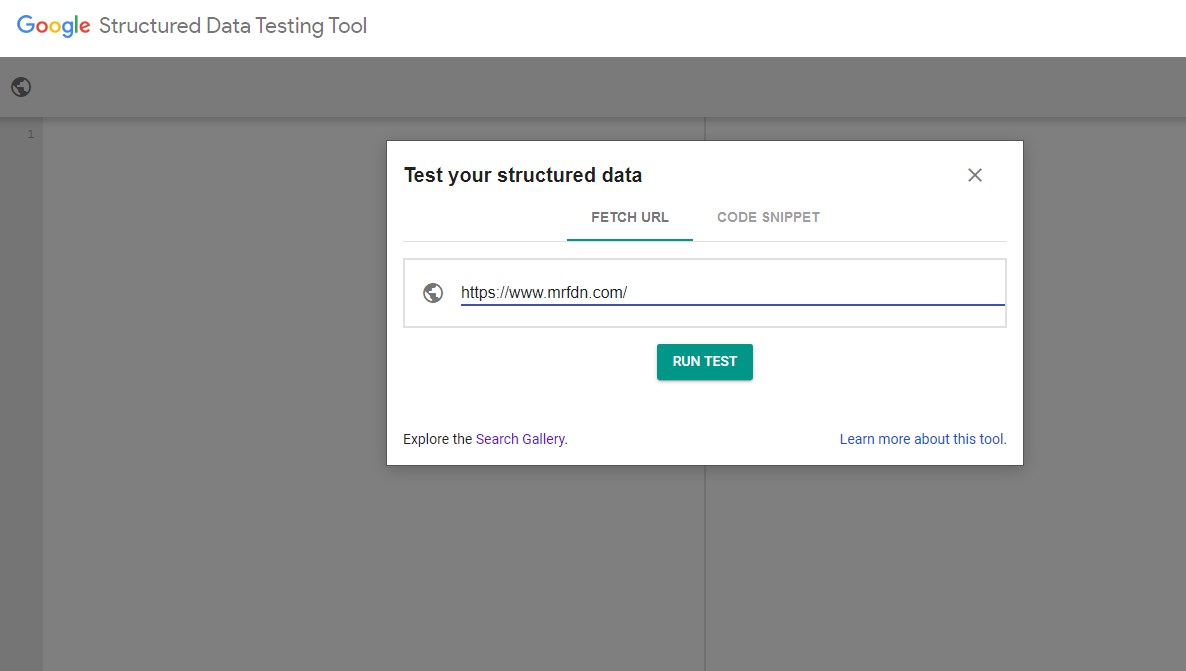Click the RUN TEST button

click(704, 362)
